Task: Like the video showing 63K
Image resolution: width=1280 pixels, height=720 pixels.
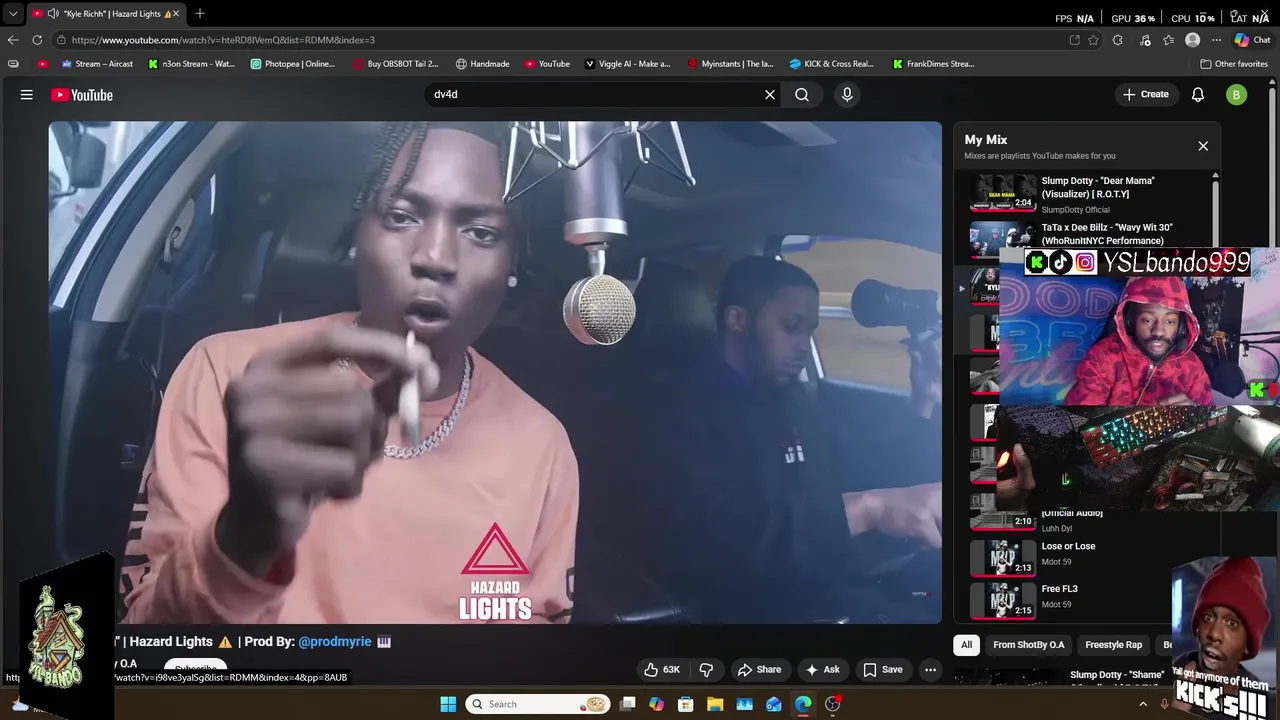Action: pos(662,670)
